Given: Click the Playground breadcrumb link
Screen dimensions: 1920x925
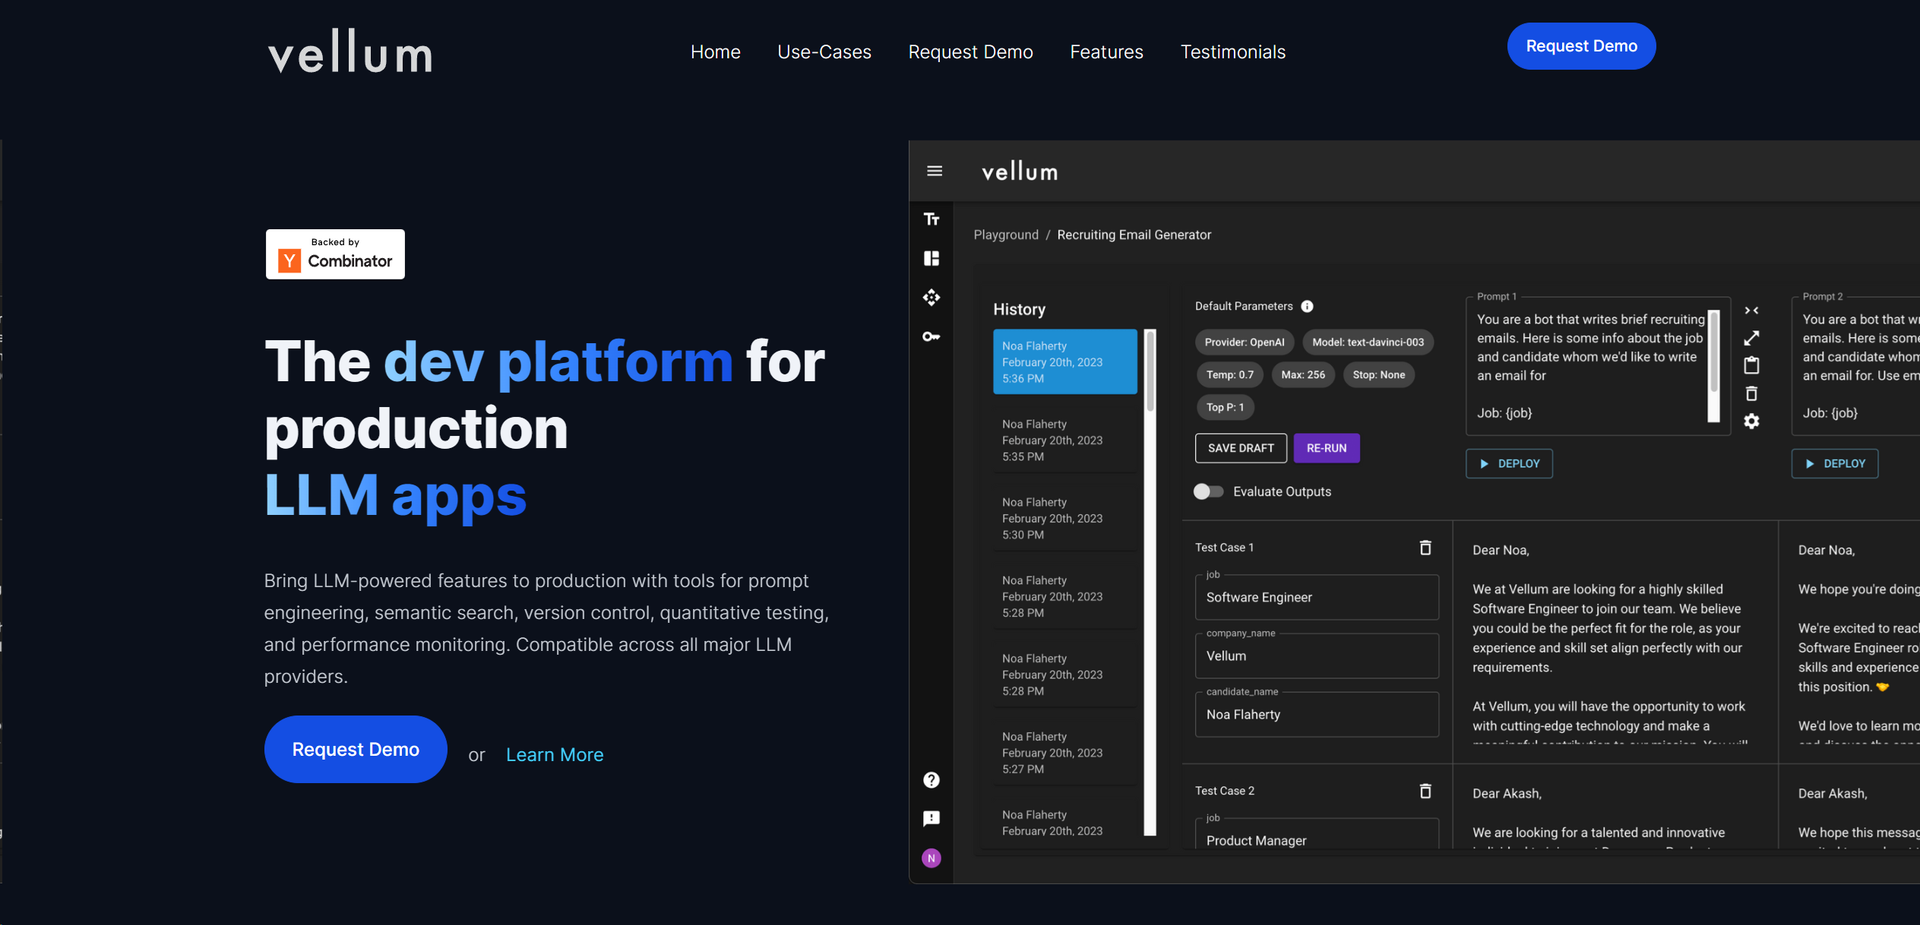Looking at the screenshot, I should [1006, 235].
